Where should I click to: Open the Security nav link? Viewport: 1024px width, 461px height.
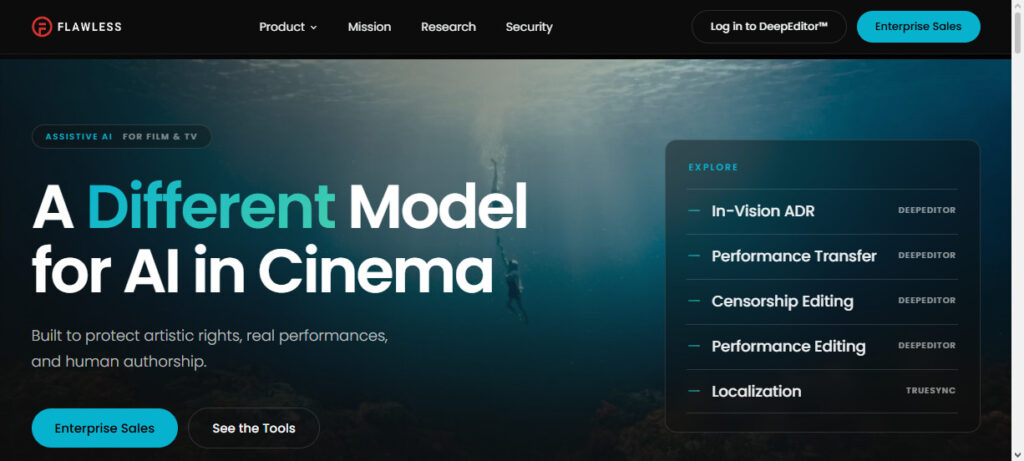pyautogui.click(x=529, y=27)
